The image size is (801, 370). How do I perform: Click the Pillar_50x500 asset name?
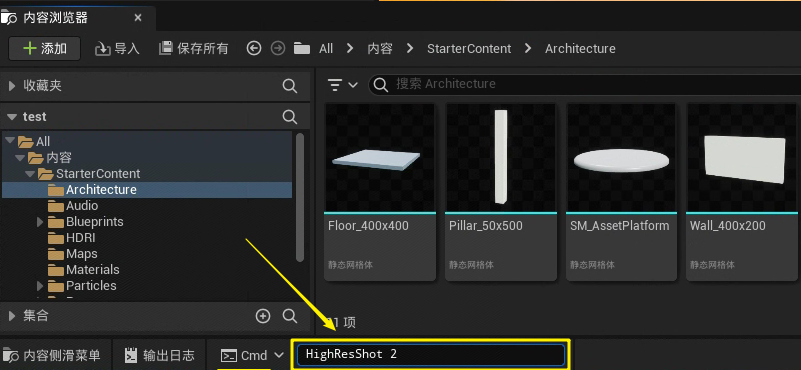(486, 225)
